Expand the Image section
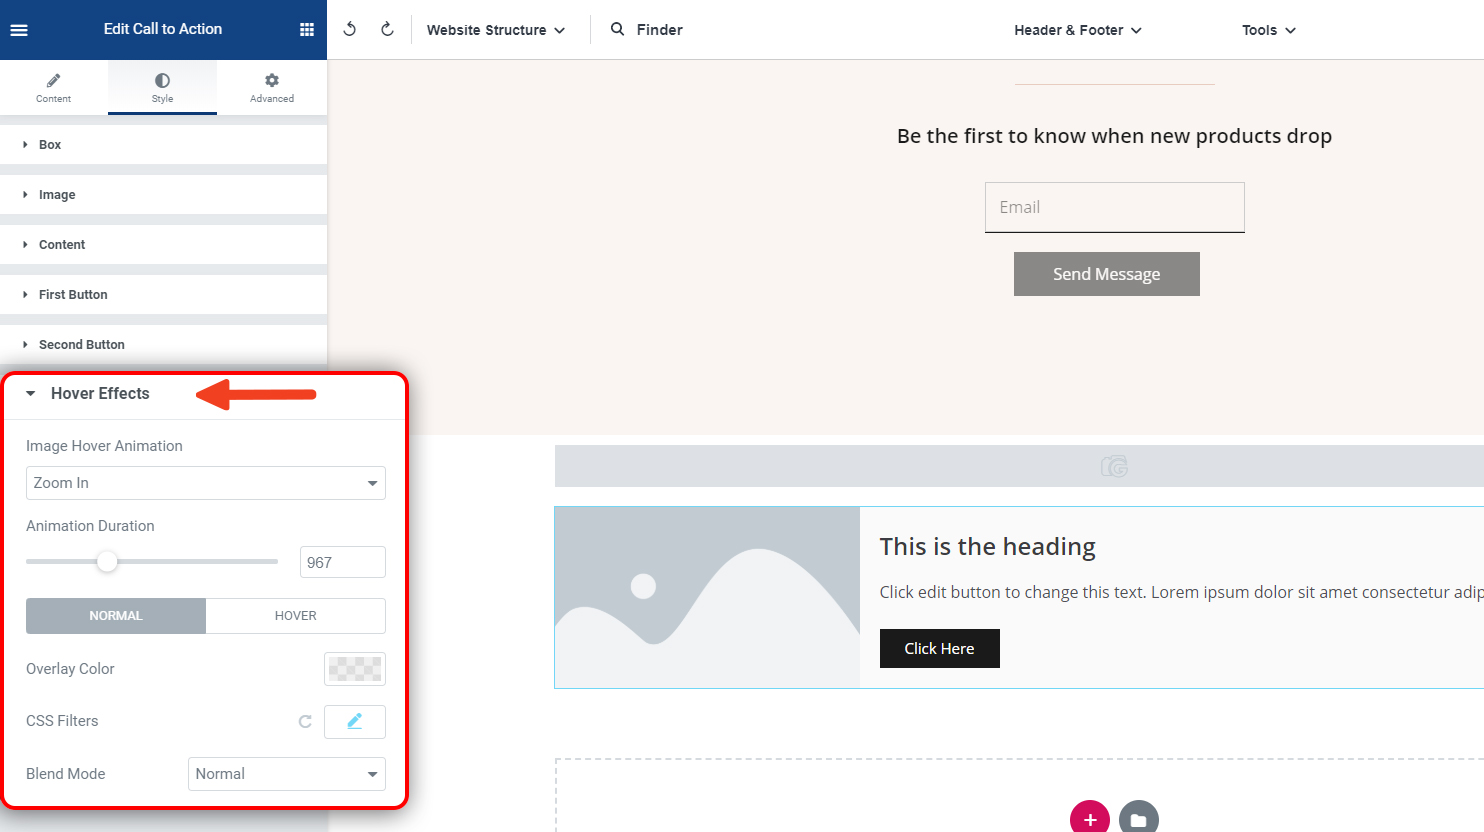Viewport: 1484px width, 832px height. tap(163, 195)
